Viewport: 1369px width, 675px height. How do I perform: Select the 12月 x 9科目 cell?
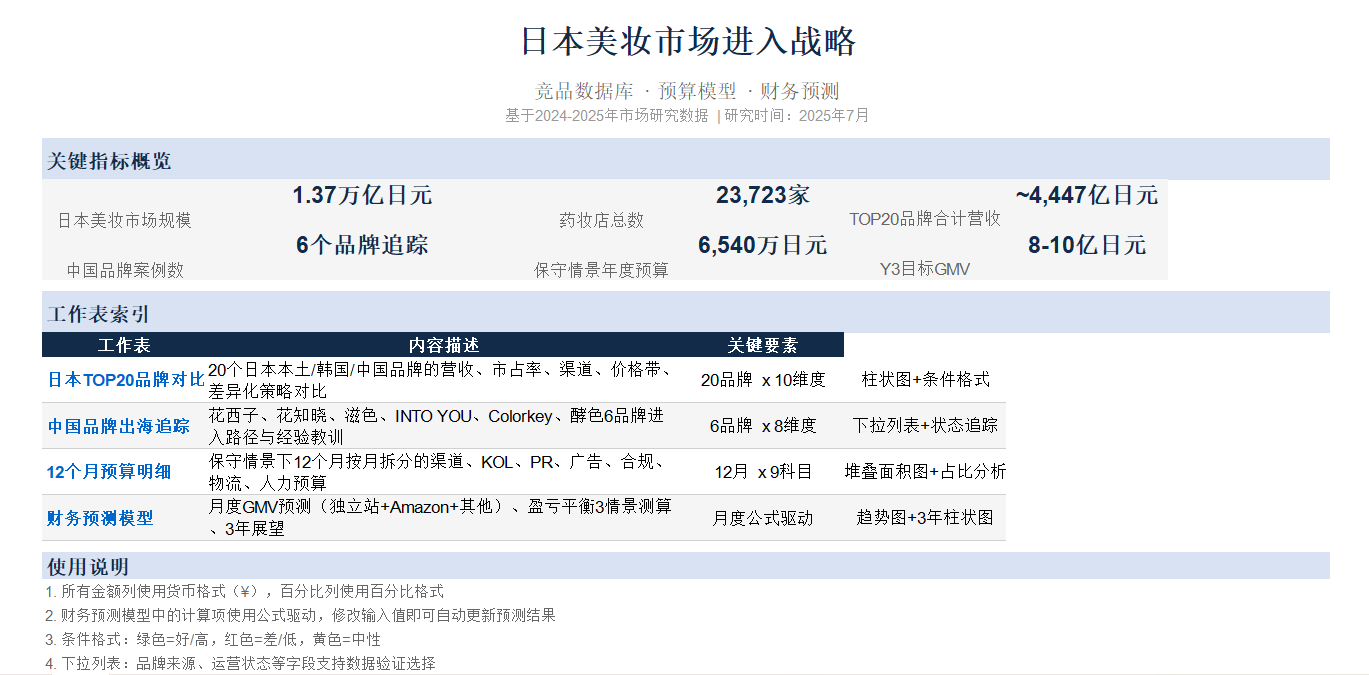pyautogui.click(x=763, y=472)
